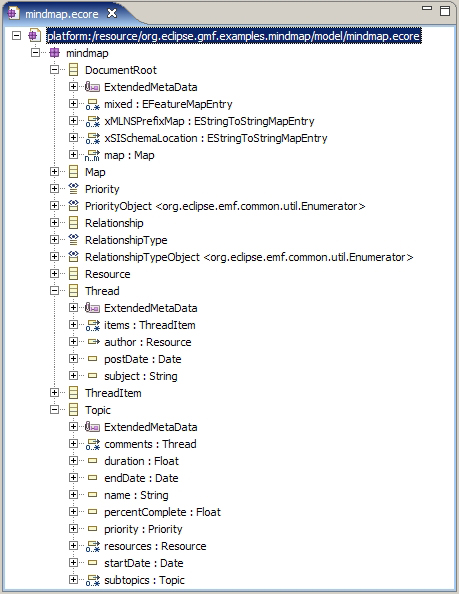Click the PriorityObject data type icon
This screenshot has width=459, height=594.
coord(73,206)
